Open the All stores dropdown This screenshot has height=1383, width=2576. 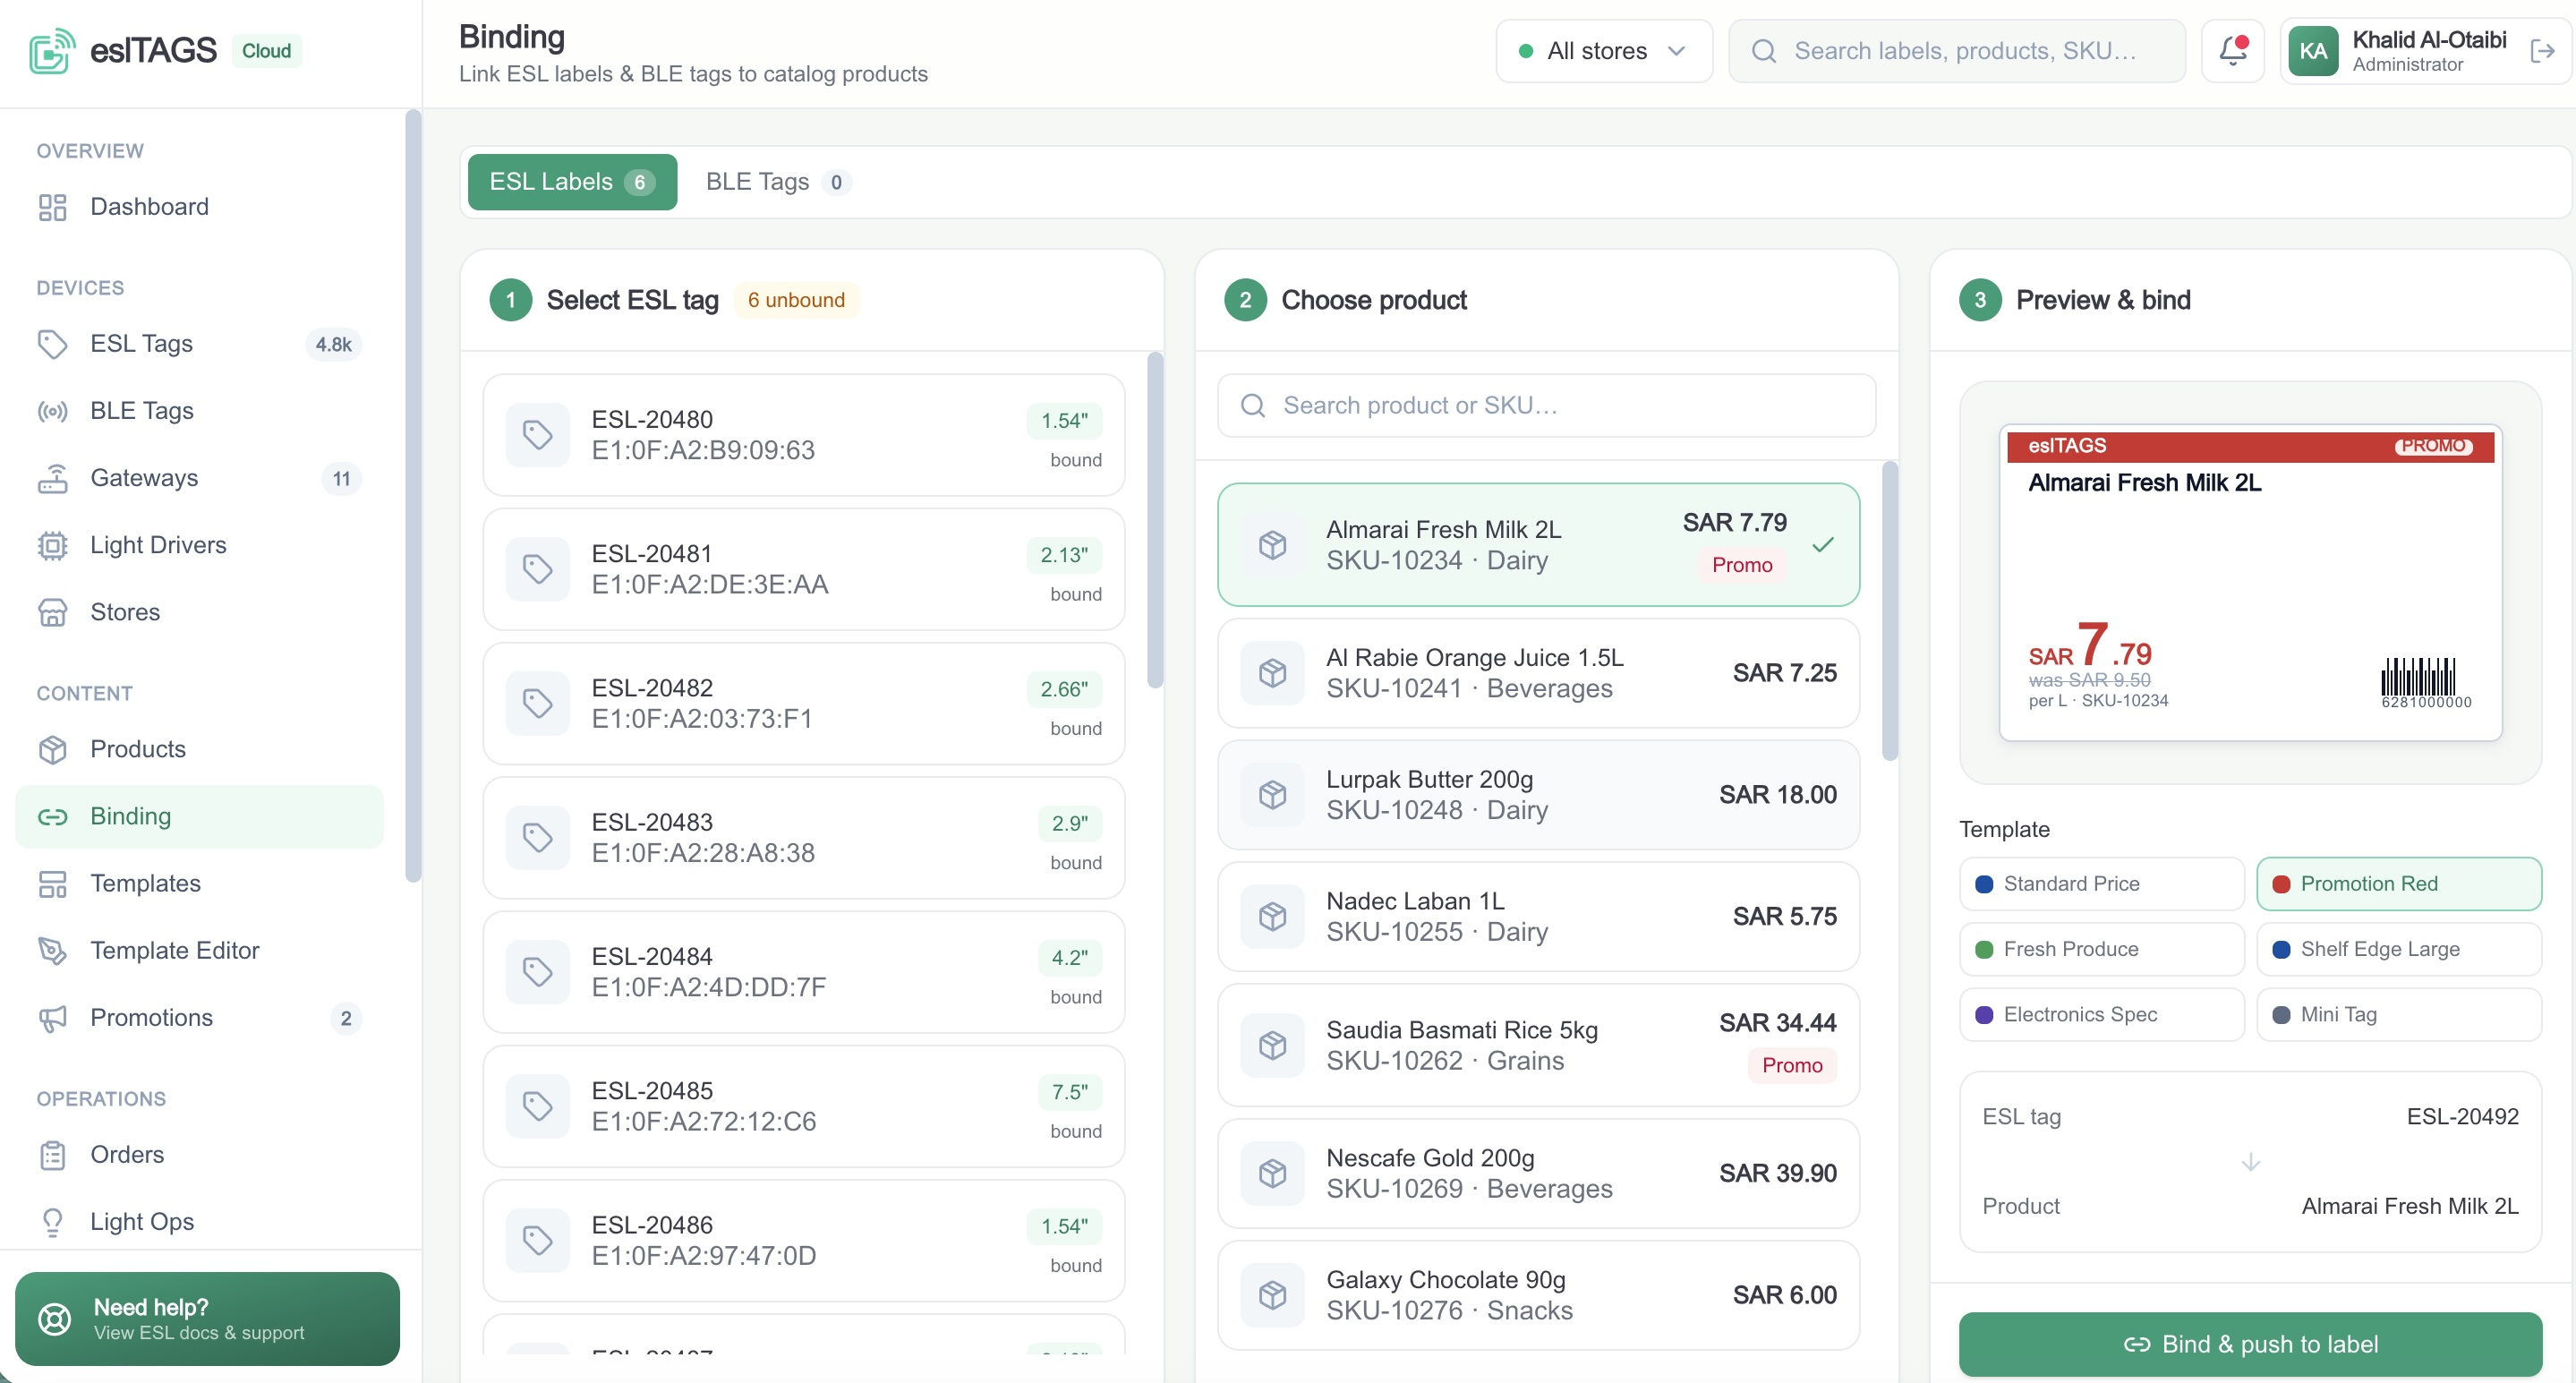(x=1603, y=51)
